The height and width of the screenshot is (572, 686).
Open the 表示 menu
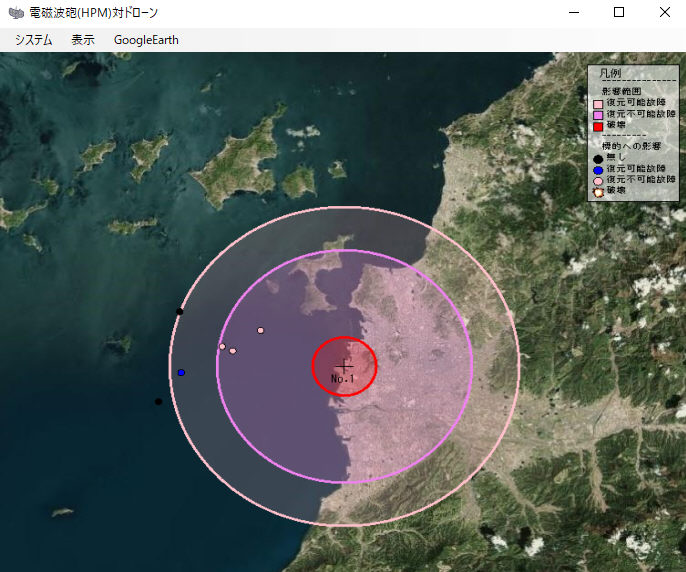83,40
